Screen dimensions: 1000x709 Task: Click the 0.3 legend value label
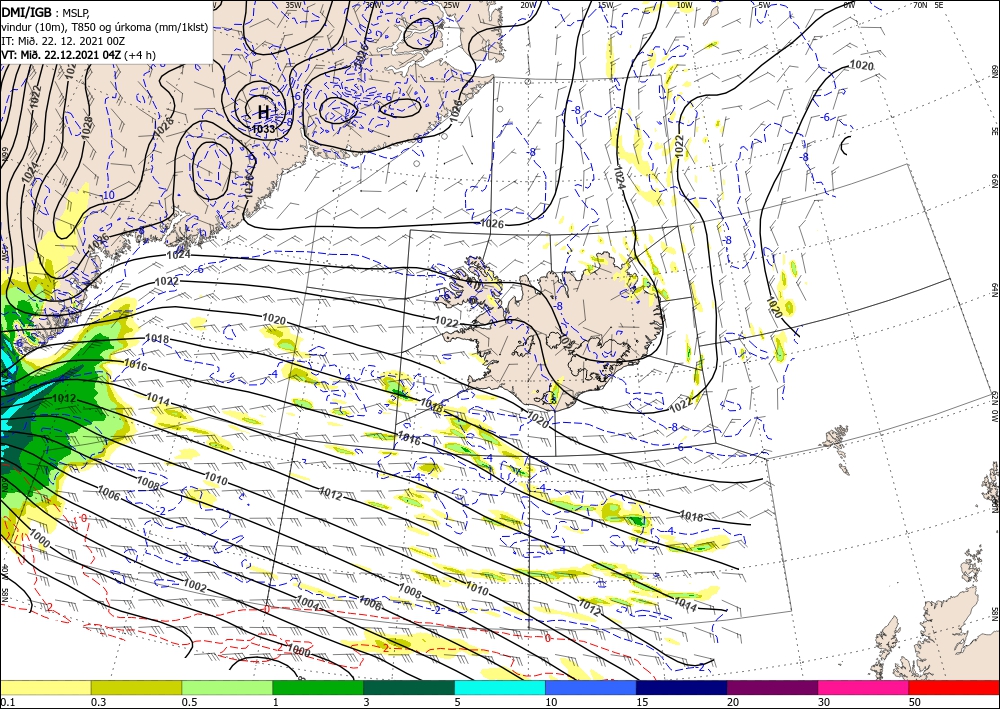coord(98,702)
